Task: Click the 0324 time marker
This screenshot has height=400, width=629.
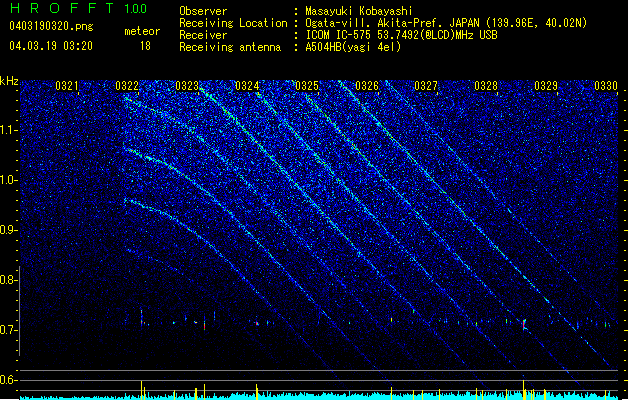Action: tap(247, 86)
